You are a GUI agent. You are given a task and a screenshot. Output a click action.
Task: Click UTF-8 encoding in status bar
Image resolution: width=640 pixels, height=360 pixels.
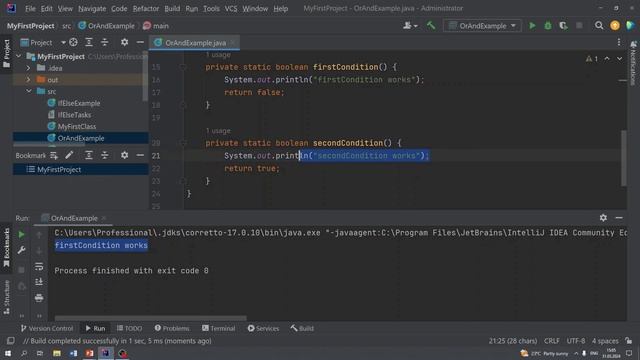click(x=576, y=340)
